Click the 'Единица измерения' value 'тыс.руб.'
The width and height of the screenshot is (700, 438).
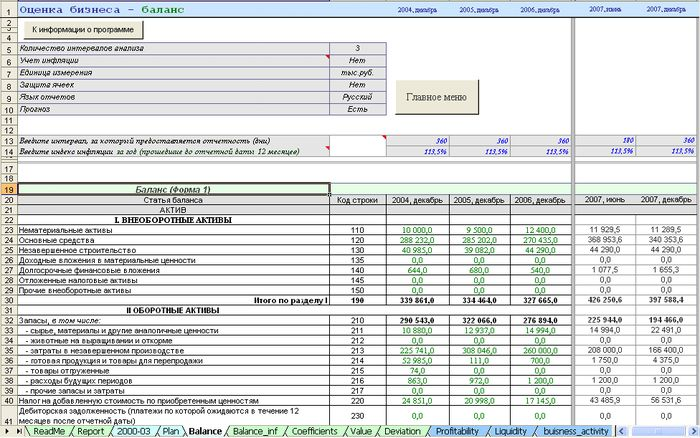[358, 72]
